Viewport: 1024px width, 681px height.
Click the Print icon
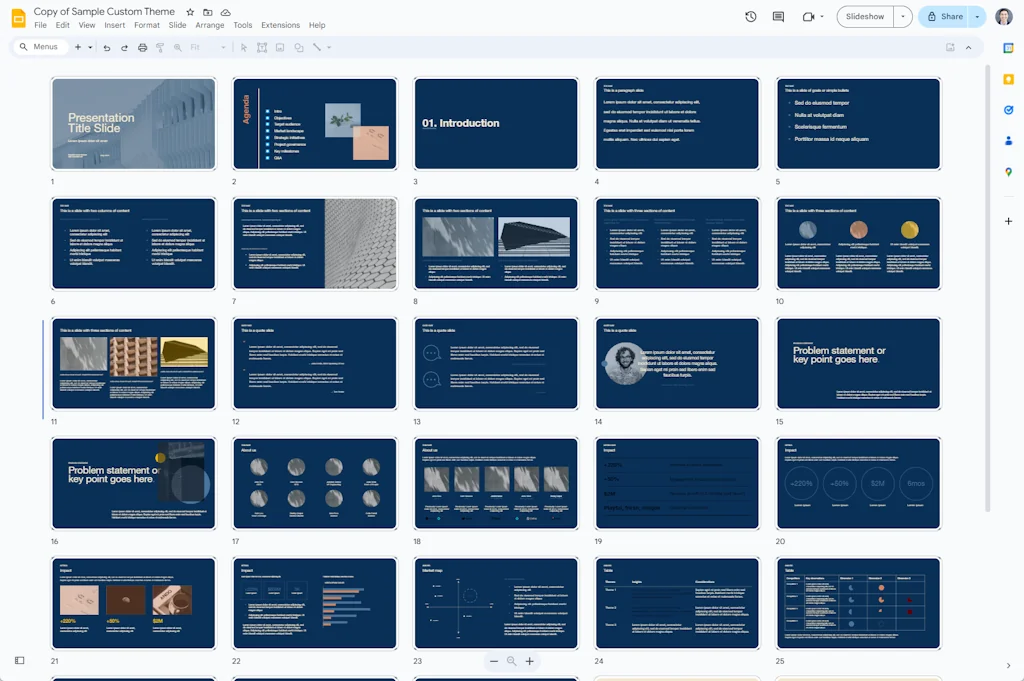pos(141,47)
